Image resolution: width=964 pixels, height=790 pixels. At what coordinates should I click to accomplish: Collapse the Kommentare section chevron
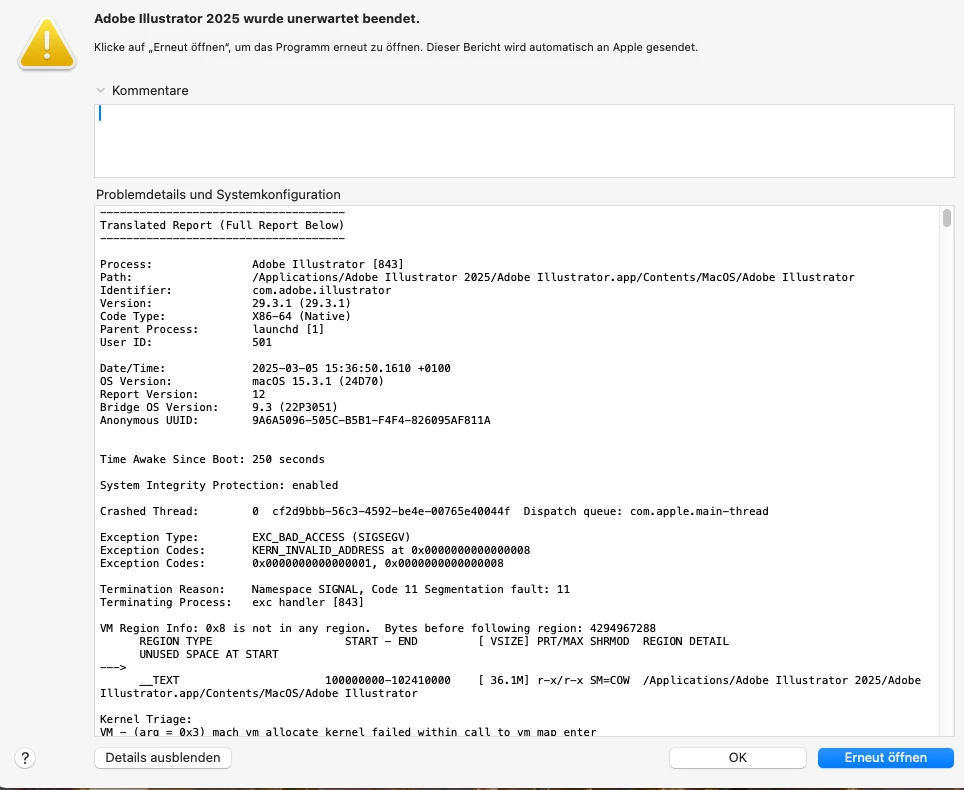(x=100, y=90)
